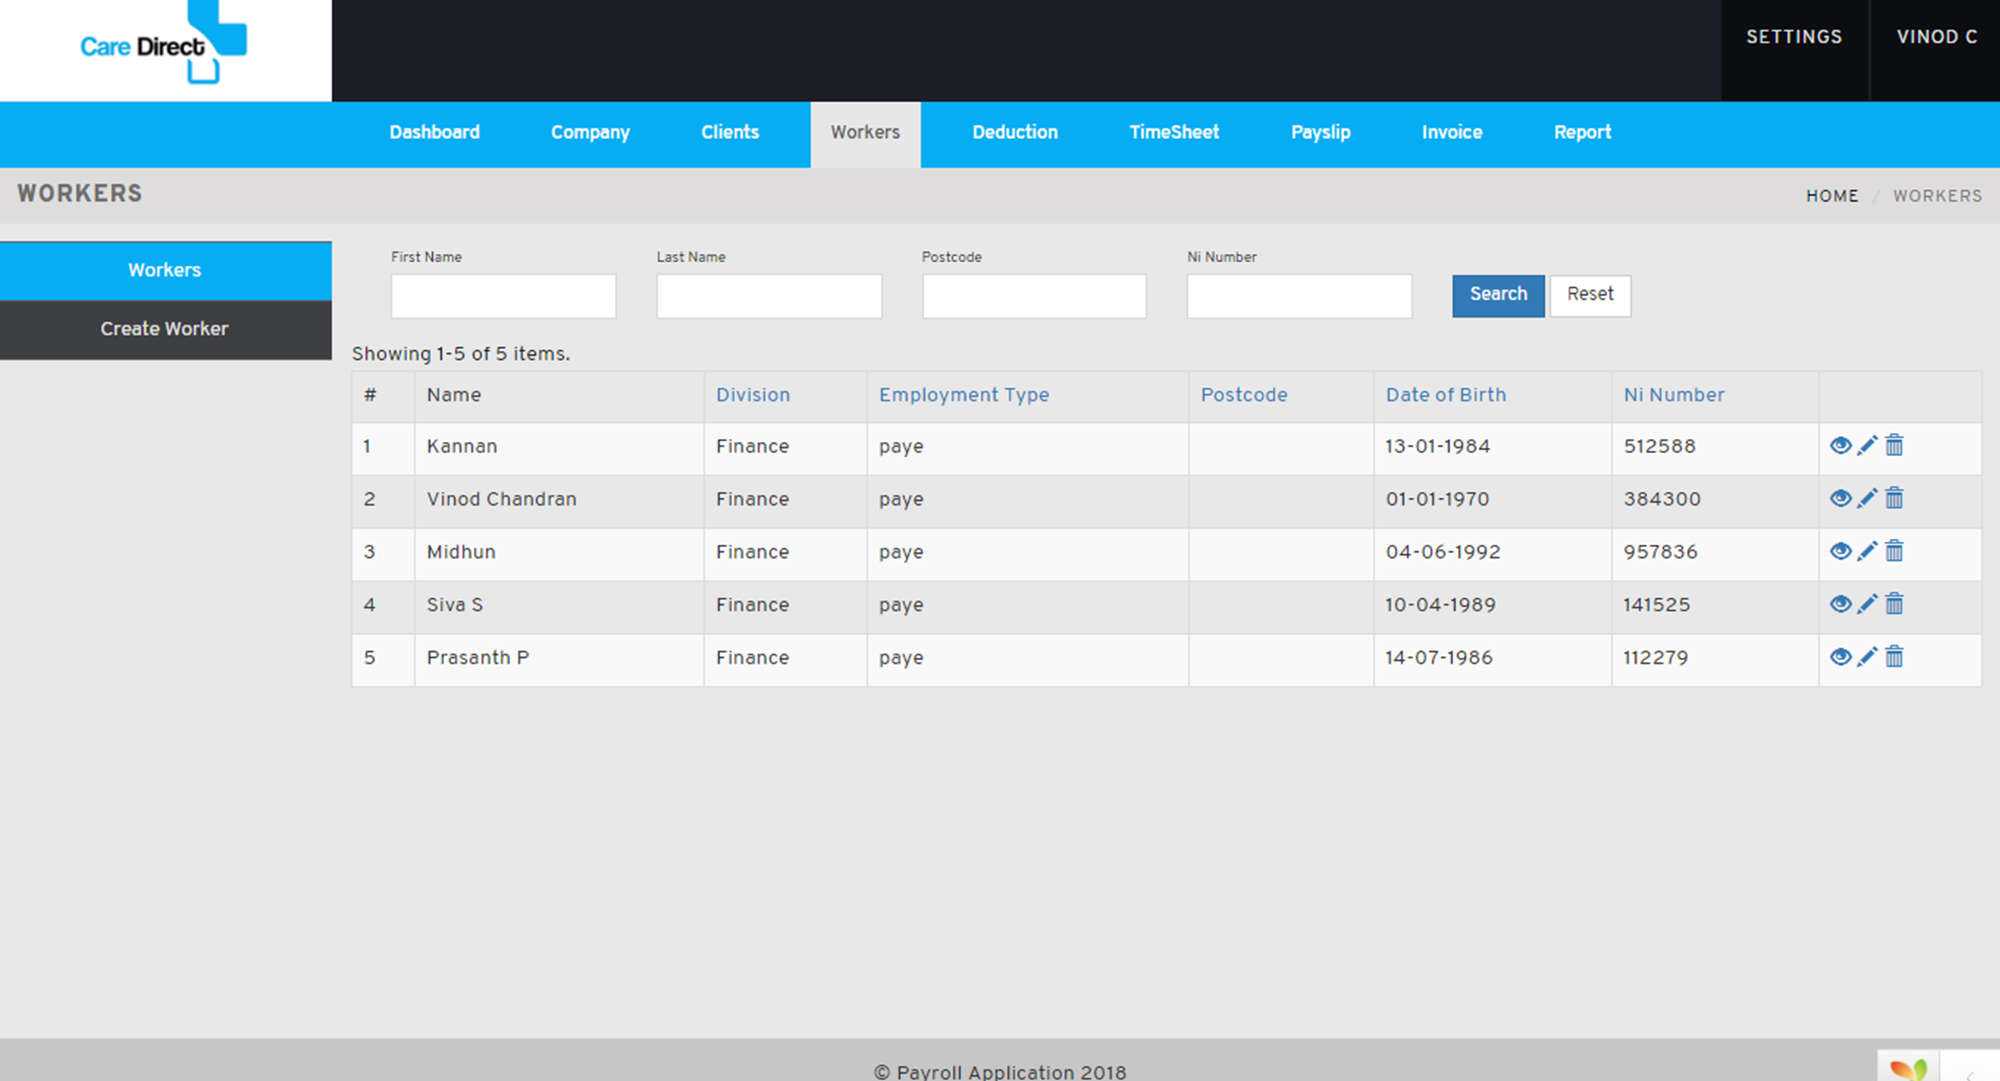Image resolution: width=2000 pixels, height=1081 pixels.
Task: Sort table by Postcode column
Action: [1244, 395]
